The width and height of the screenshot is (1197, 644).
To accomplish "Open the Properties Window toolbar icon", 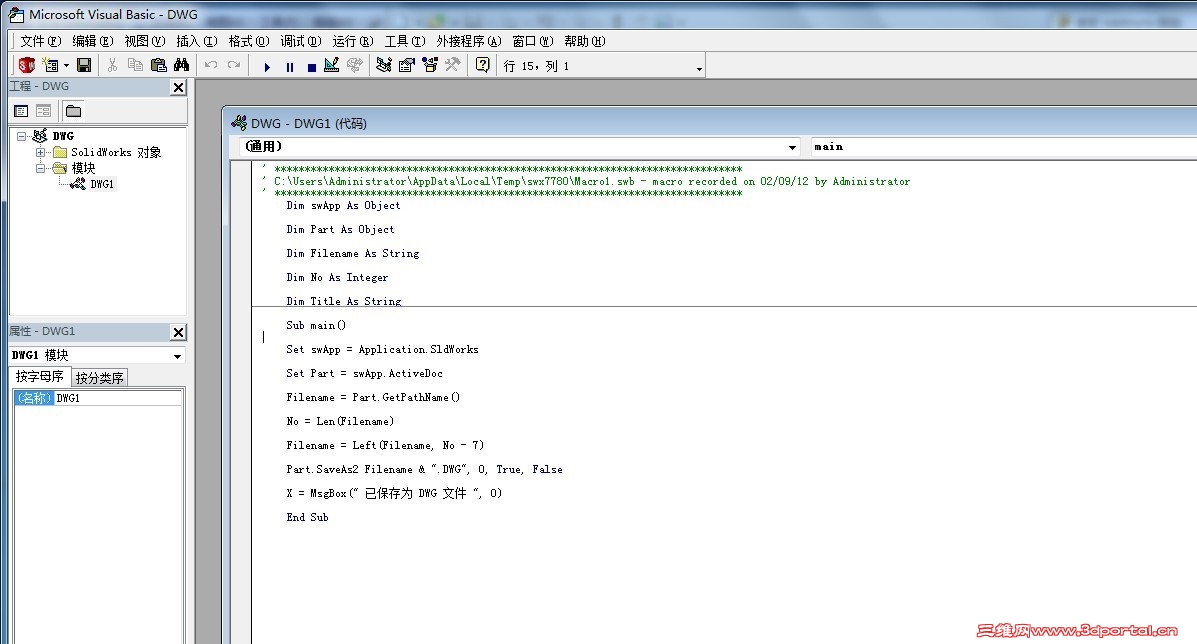I will click(x=407, y=66).
